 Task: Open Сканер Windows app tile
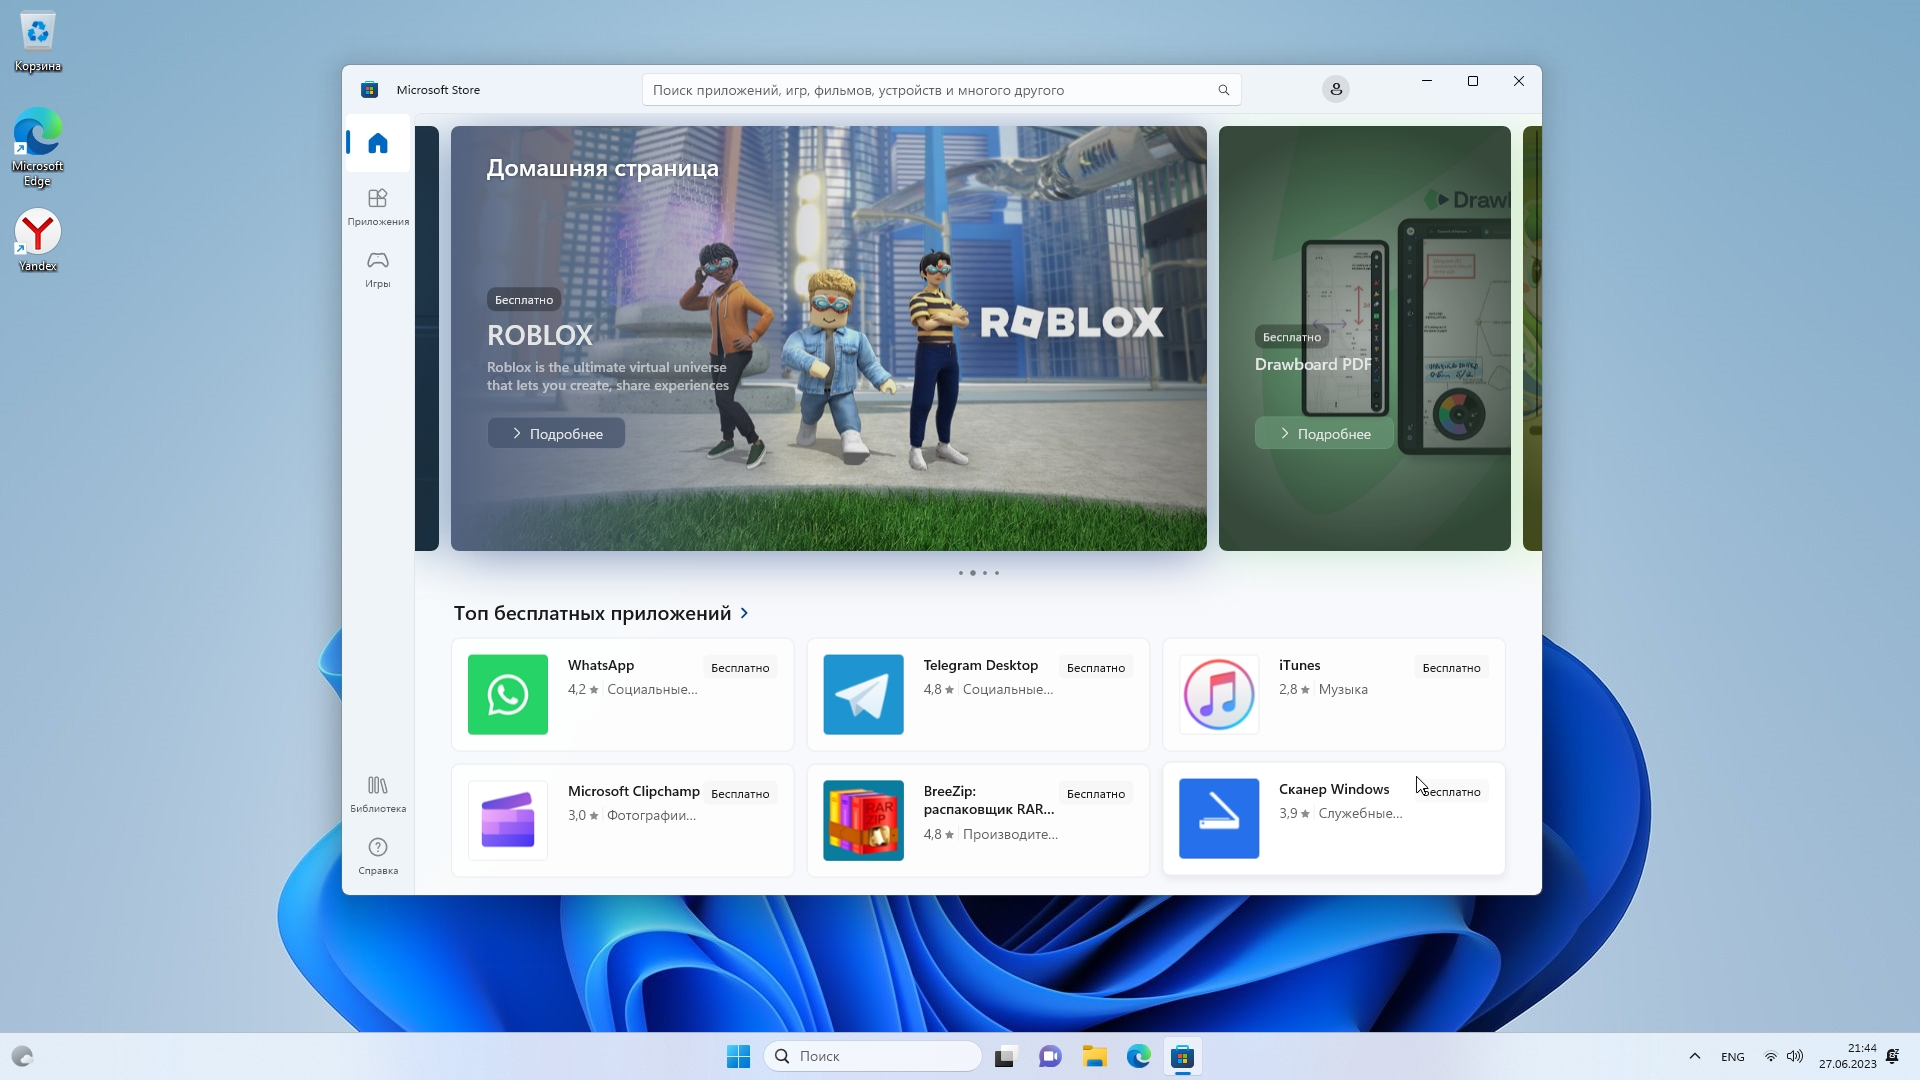point(1333,818)
